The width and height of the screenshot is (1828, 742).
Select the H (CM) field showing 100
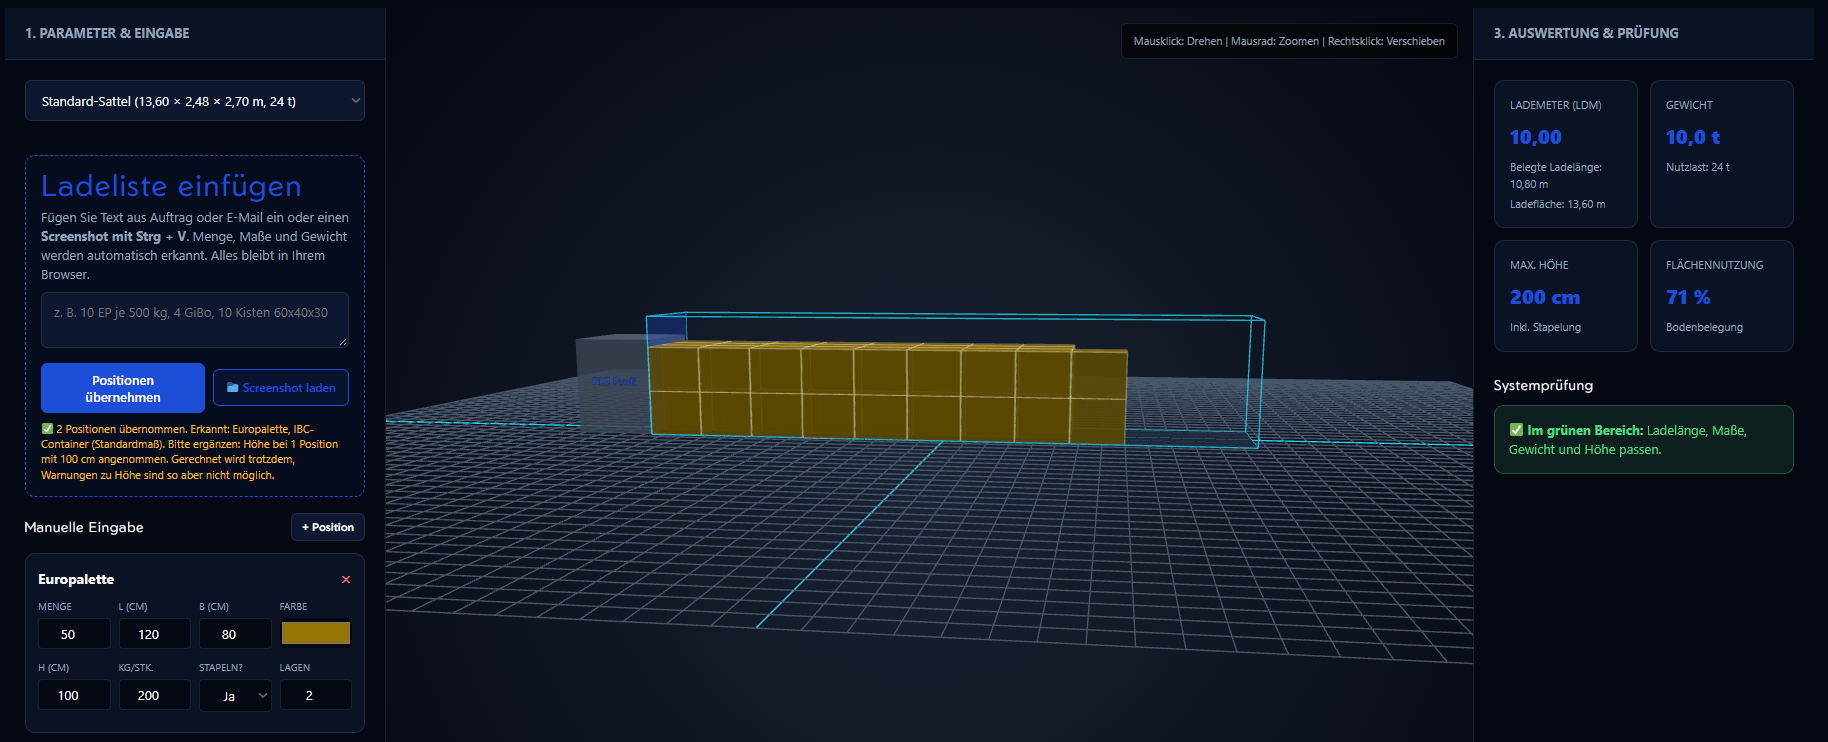74,695
